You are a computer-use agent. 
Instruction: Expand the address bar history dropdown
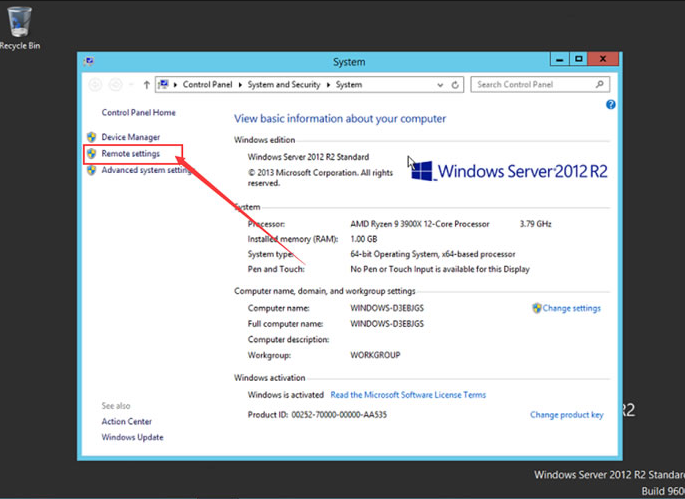(440, 85)
